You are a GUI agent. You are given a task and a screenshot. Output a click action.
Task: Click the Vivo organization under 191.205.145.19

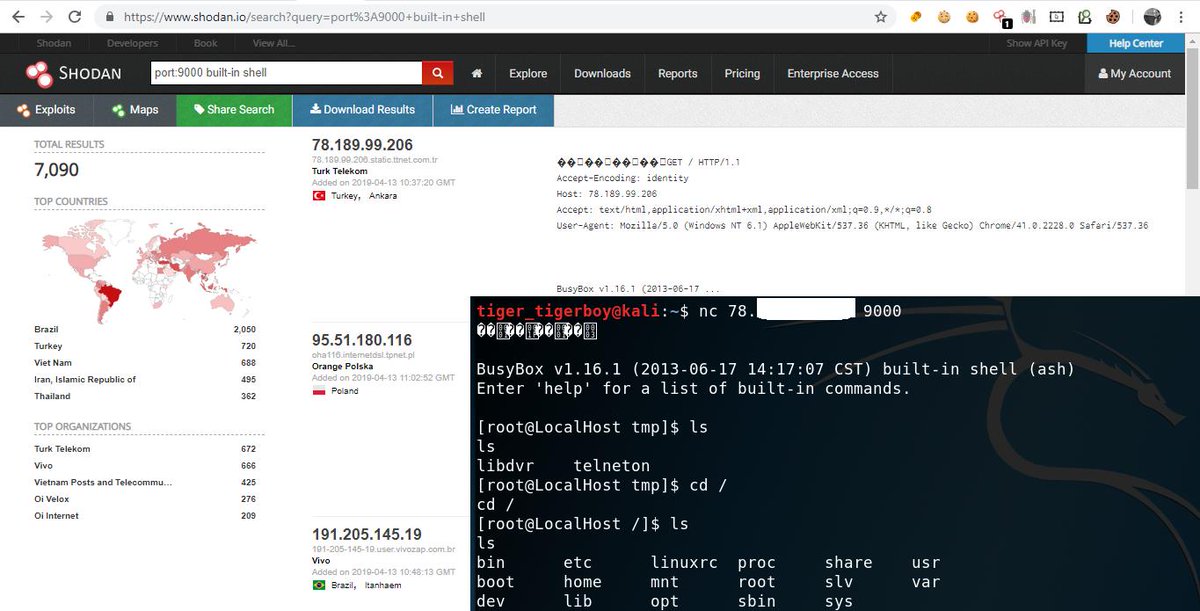[321, 562]
